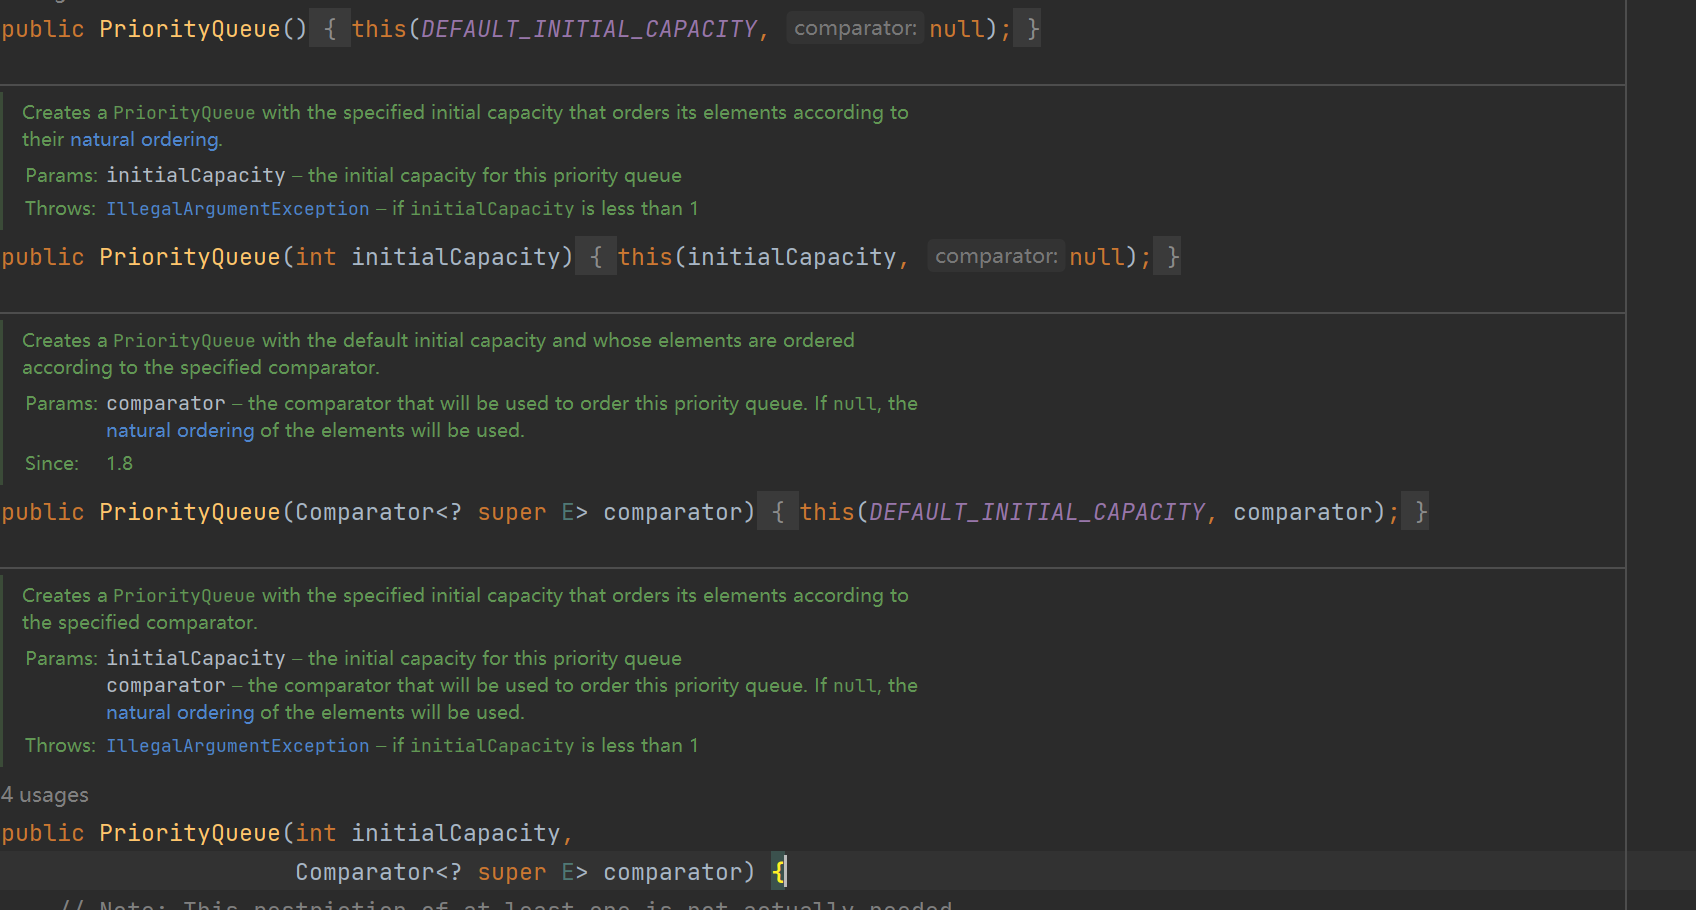The height and width of the screenshot is (910, 1696).
Task: Click DEFAULT_INITIAL_CAPACITY in Comparator constructor body
Action: tap(1037, 512)
